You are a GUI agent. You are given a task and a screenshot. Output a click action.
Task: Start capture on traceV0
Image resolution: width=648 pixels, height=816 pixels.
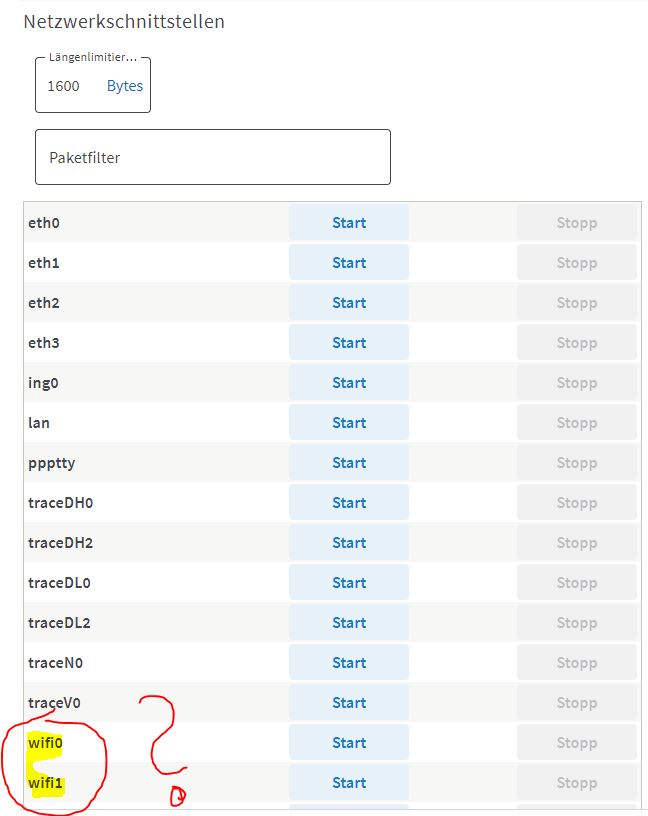coord(349,703)
